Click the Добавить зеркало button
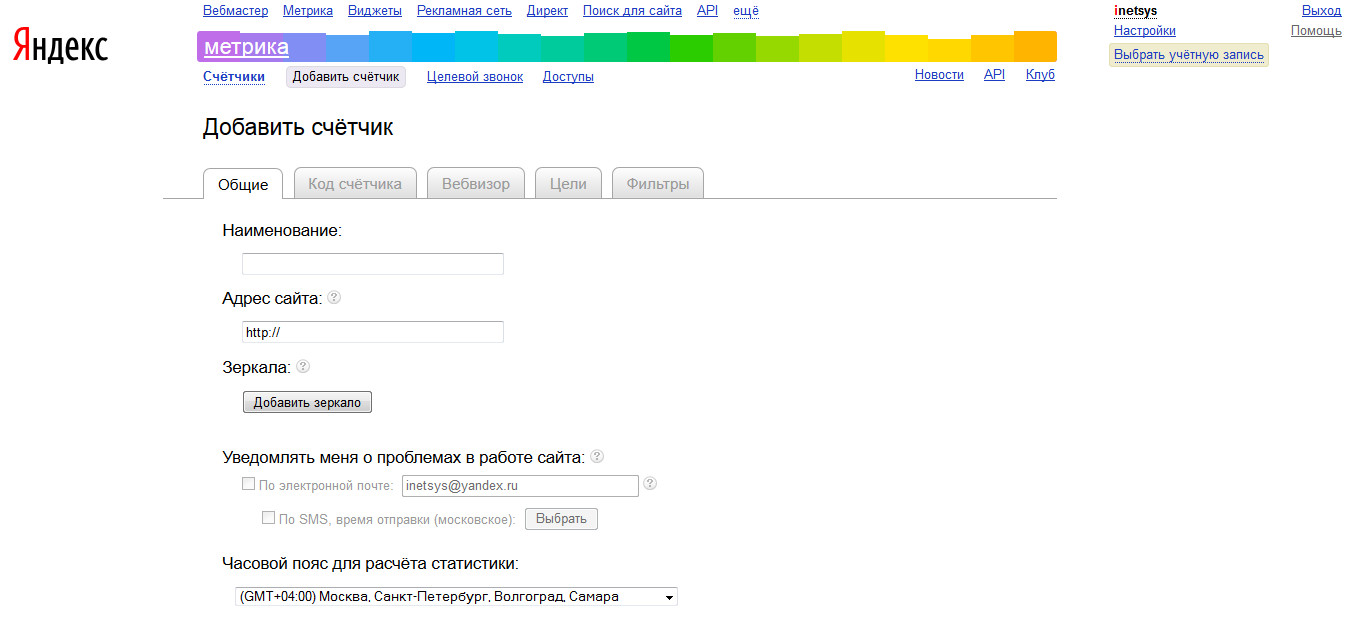 308,402
